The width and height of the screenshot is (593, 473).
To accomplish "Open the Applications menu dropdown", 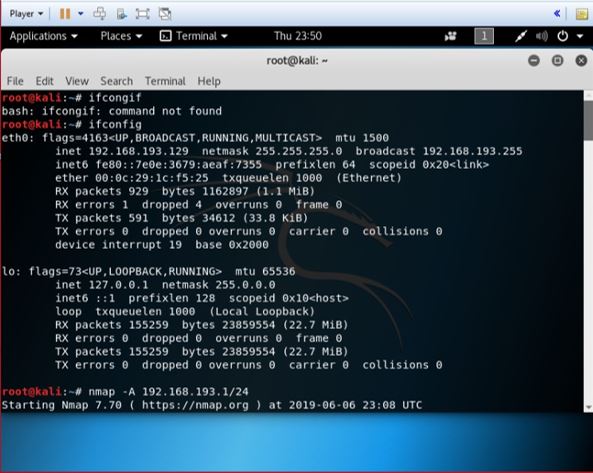I will [x=43, y=36].
